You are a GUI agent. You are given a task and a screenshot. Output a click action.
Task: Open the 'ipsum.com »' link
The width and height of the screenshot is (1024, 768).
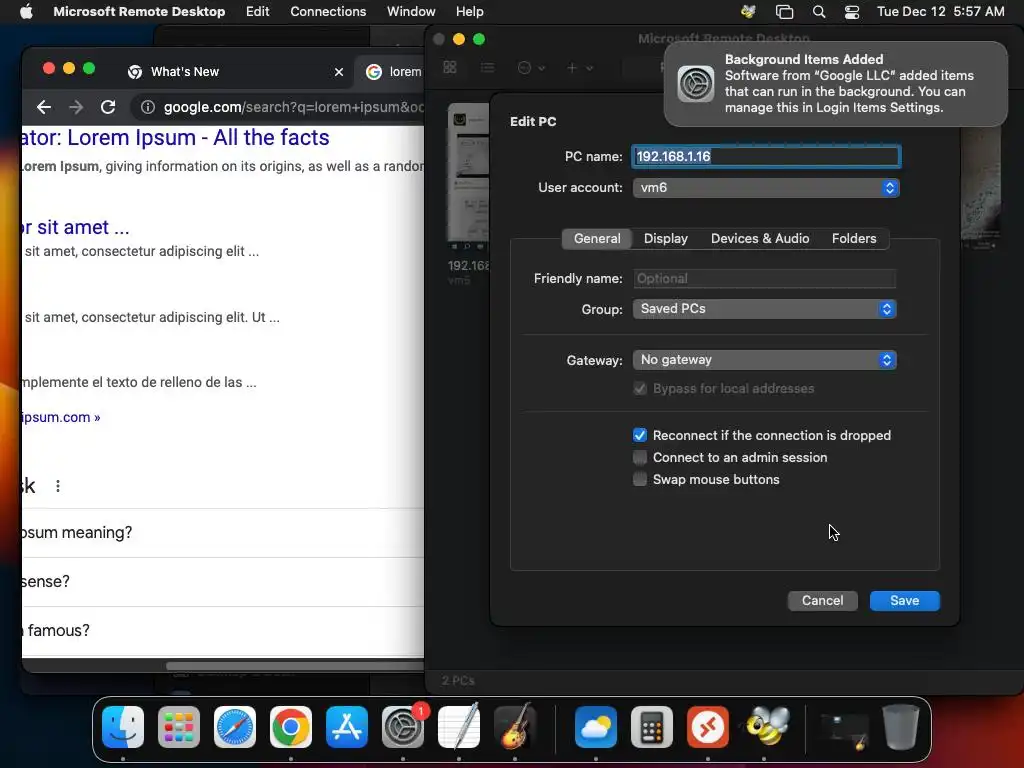[x=61, y=417]
